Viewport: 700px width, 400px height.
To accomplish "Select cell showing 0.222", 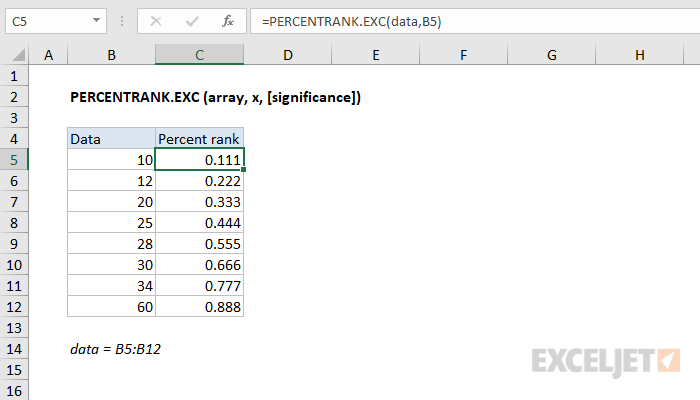I will (x=199, y=181).
